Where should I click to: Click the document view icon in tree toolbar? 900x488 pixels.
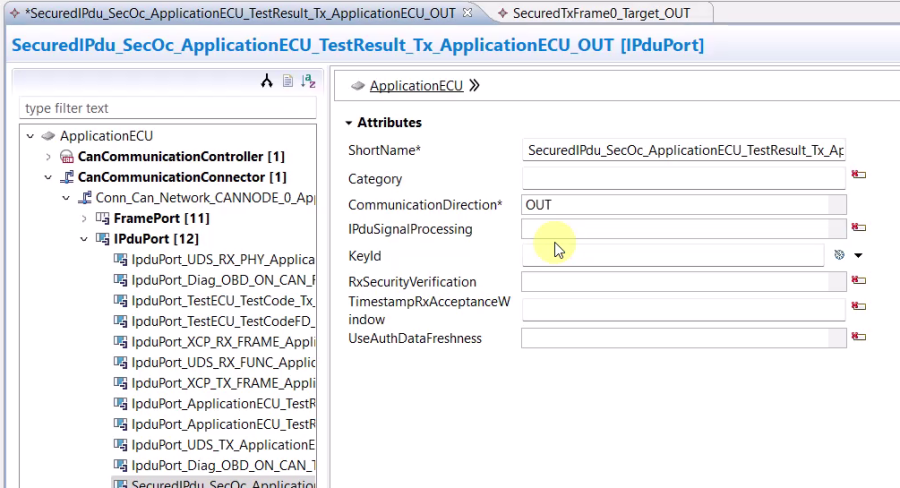288,81
